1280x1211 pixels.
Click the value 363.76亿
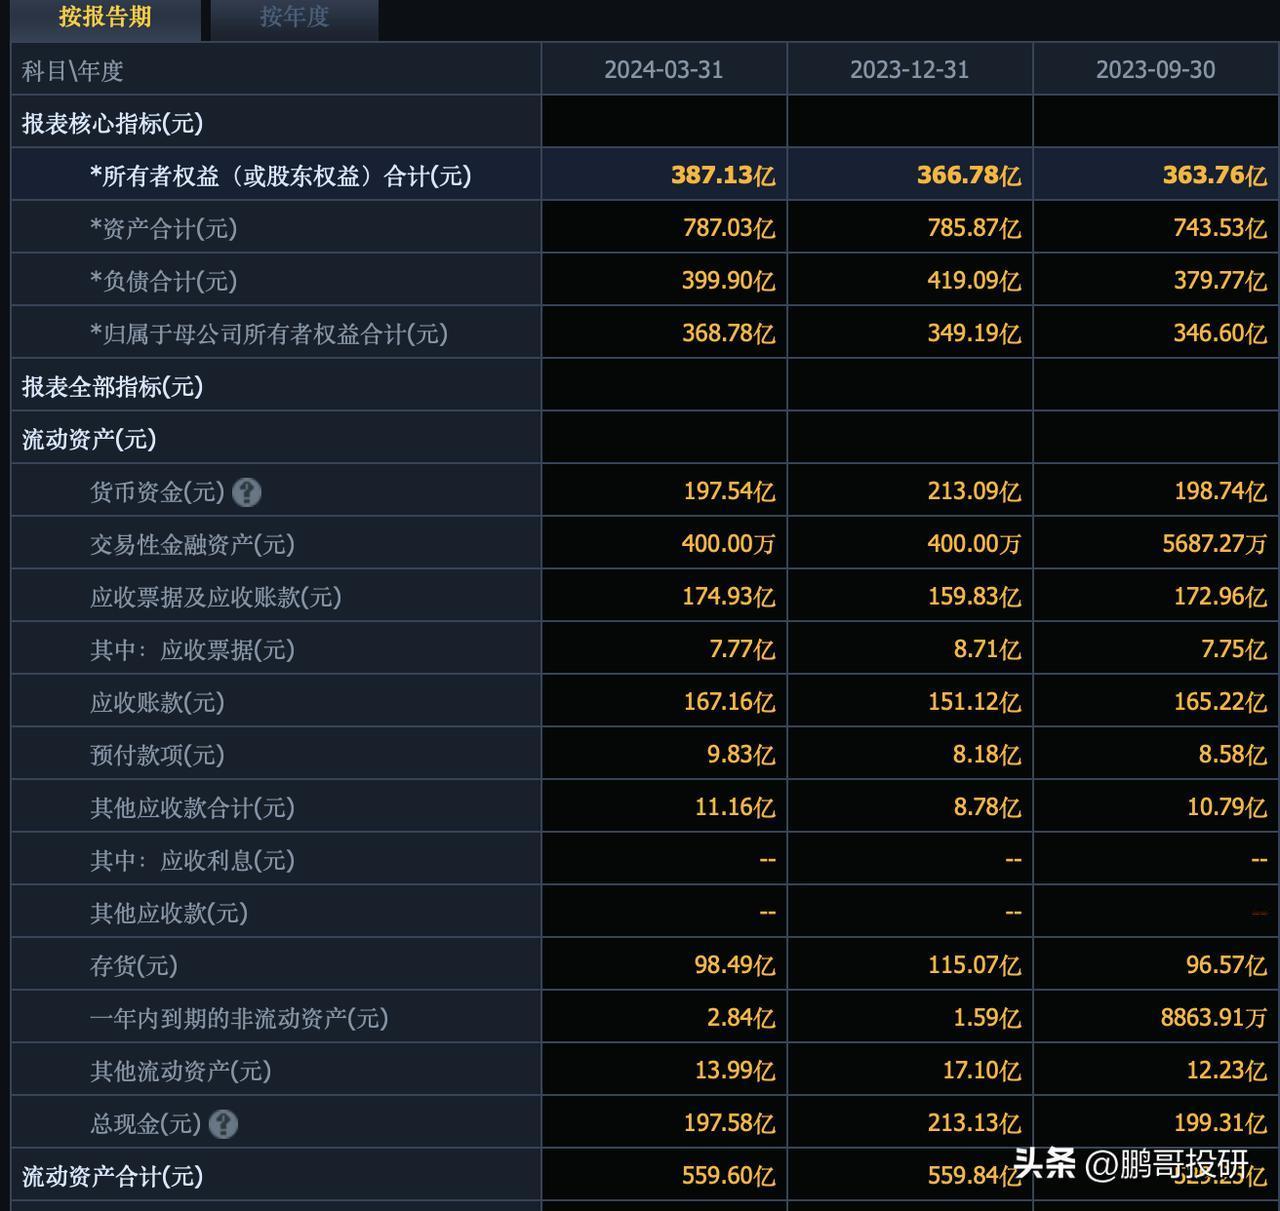(x=1214, y=175)
